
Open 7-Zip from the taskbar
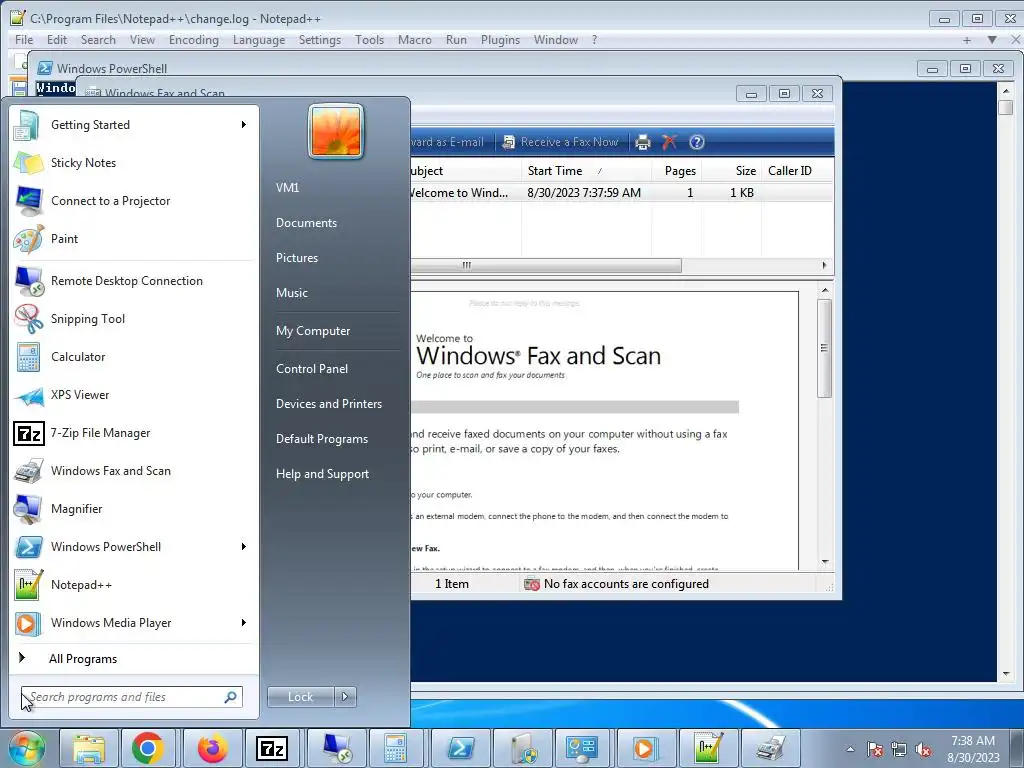[x=272, y=748]
